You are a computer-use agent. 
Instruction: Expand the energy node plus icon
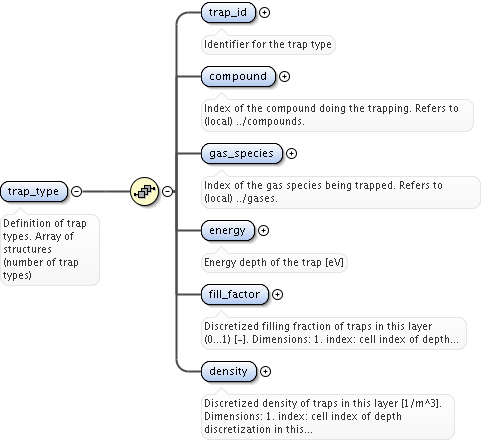coord(263,231)
